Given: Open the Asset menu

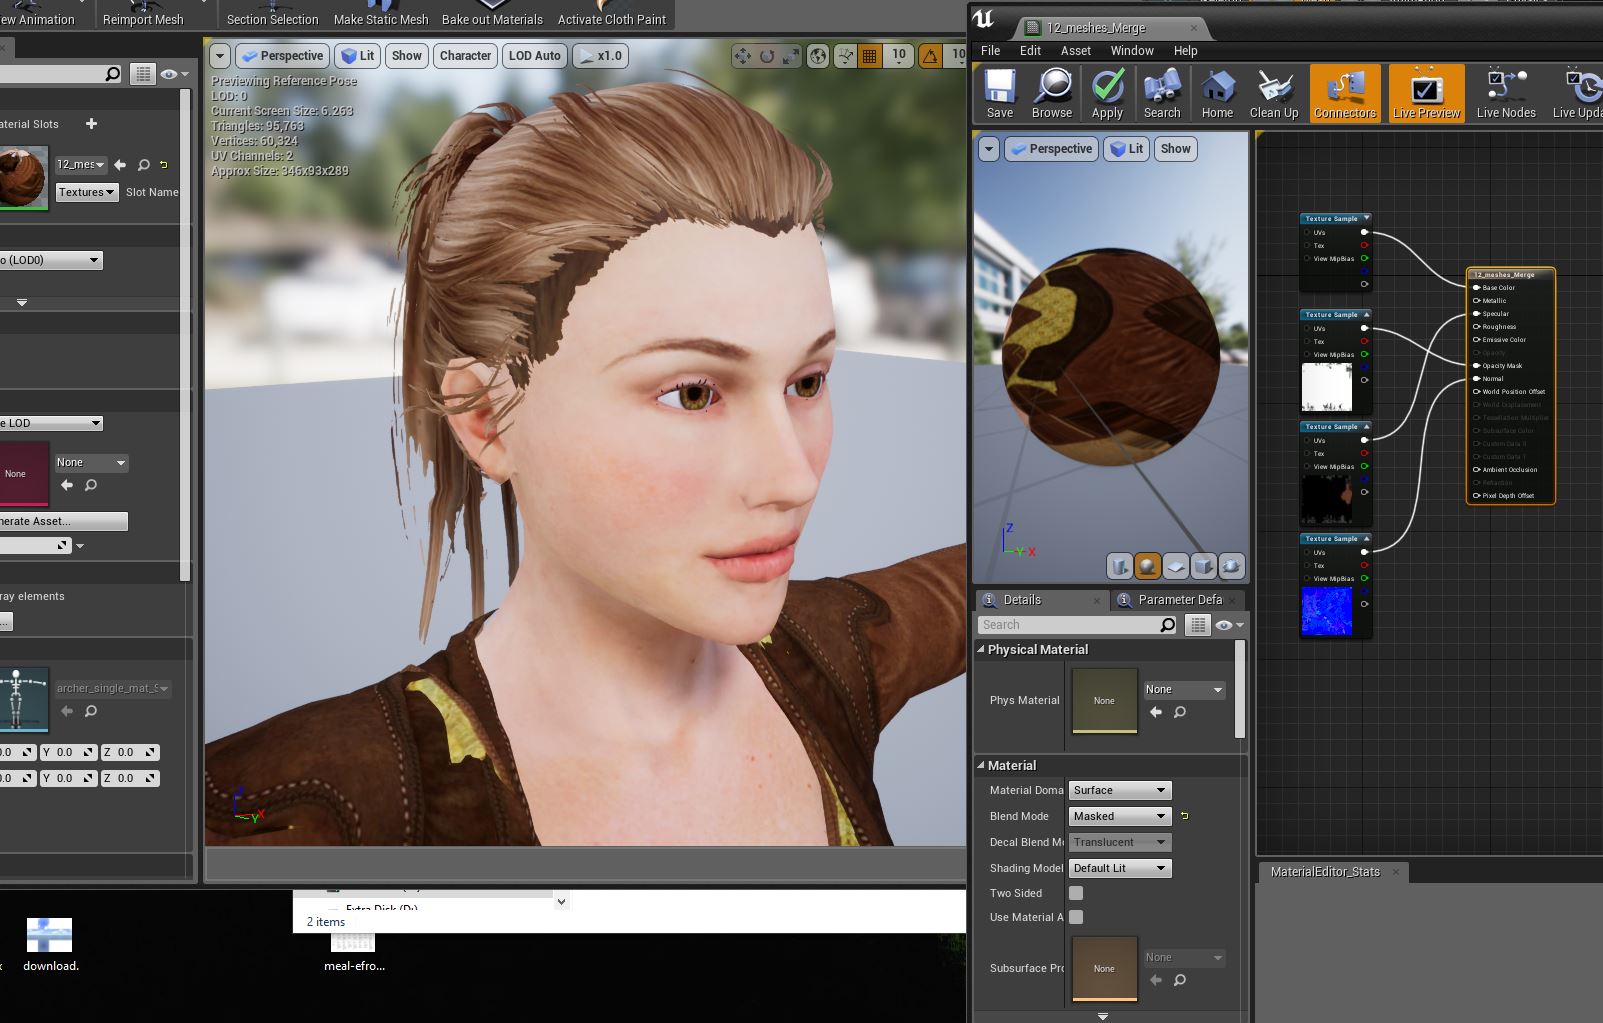Looking at the screenshot, I should click(1076, 50).
